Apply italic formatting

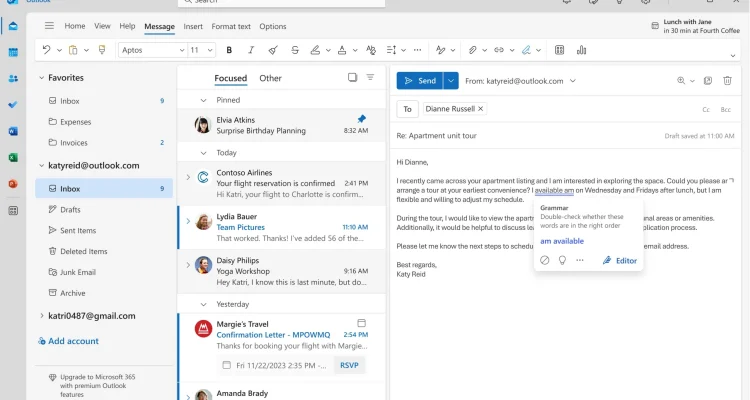coord(251,50)
